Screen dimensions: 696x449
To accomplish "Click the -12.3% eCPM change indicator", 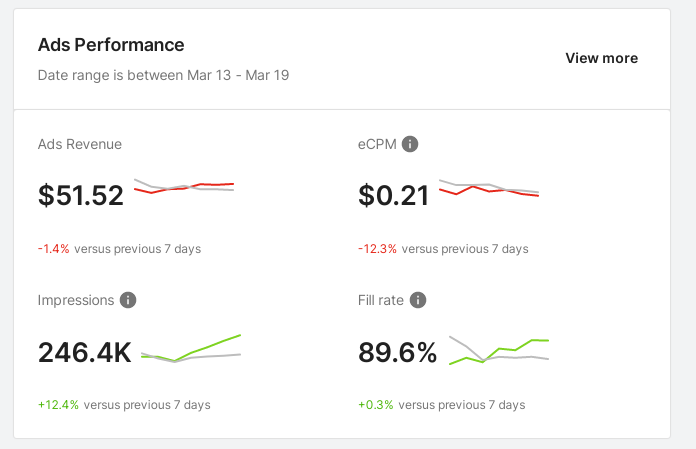I will [x=377, y=249].
